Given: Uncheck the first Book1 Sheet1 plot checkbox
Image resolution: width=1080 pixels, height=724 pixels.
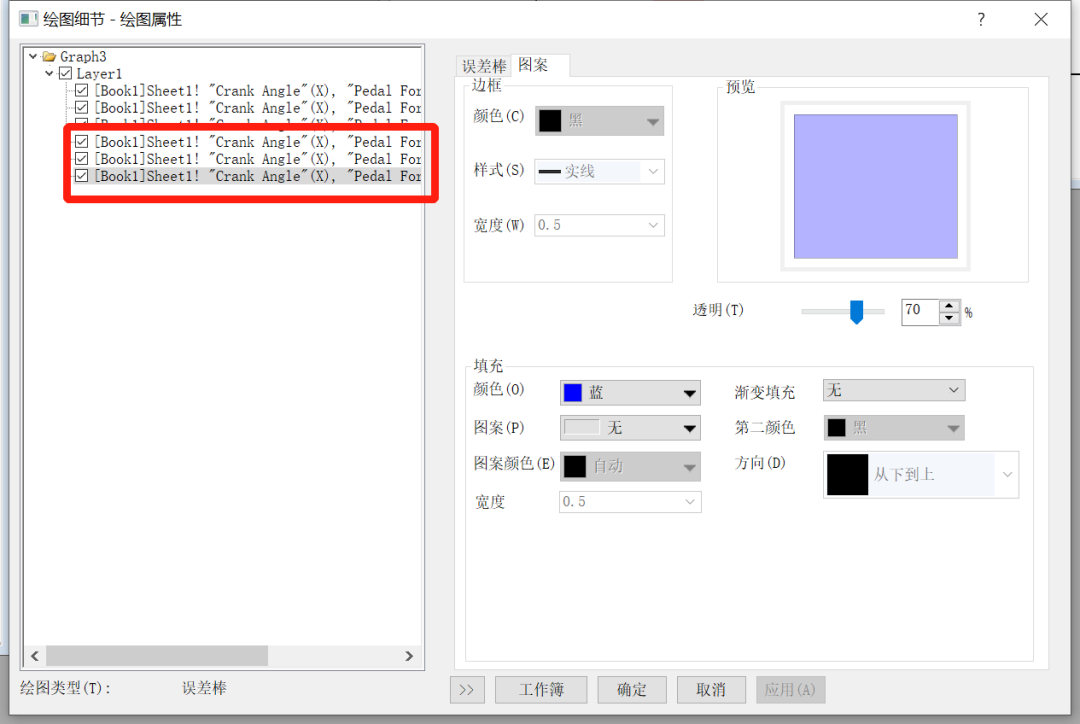Looking at the screenshot, I should (81, 90).
